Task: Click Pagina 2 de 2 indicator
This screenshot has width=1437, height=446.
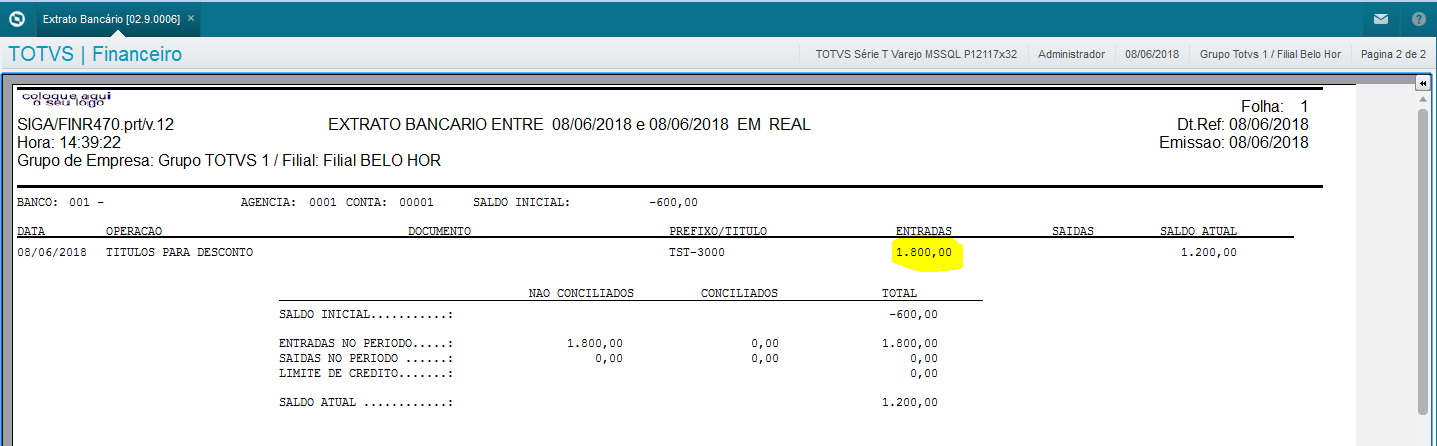Action: 1393,54
